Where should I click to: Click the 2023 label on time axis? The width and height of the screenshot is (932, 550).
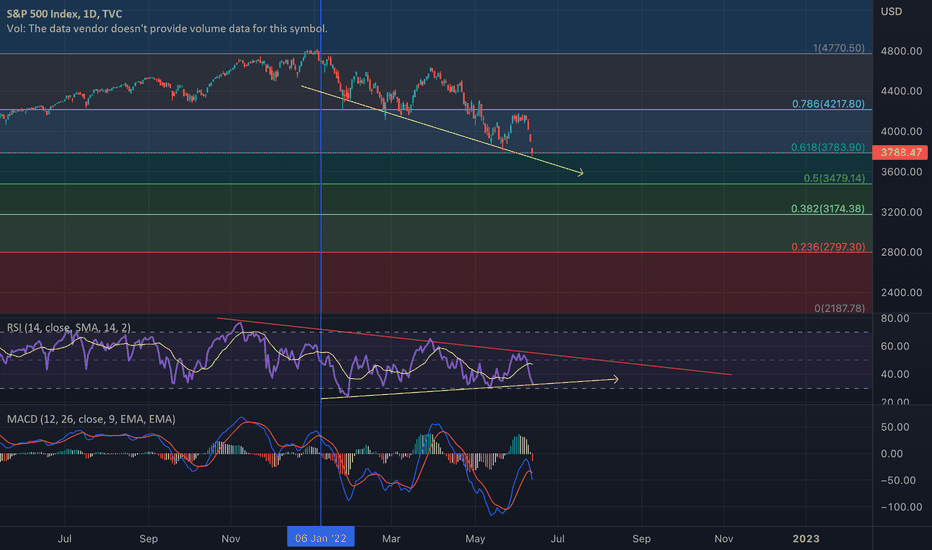coord(806,538)
